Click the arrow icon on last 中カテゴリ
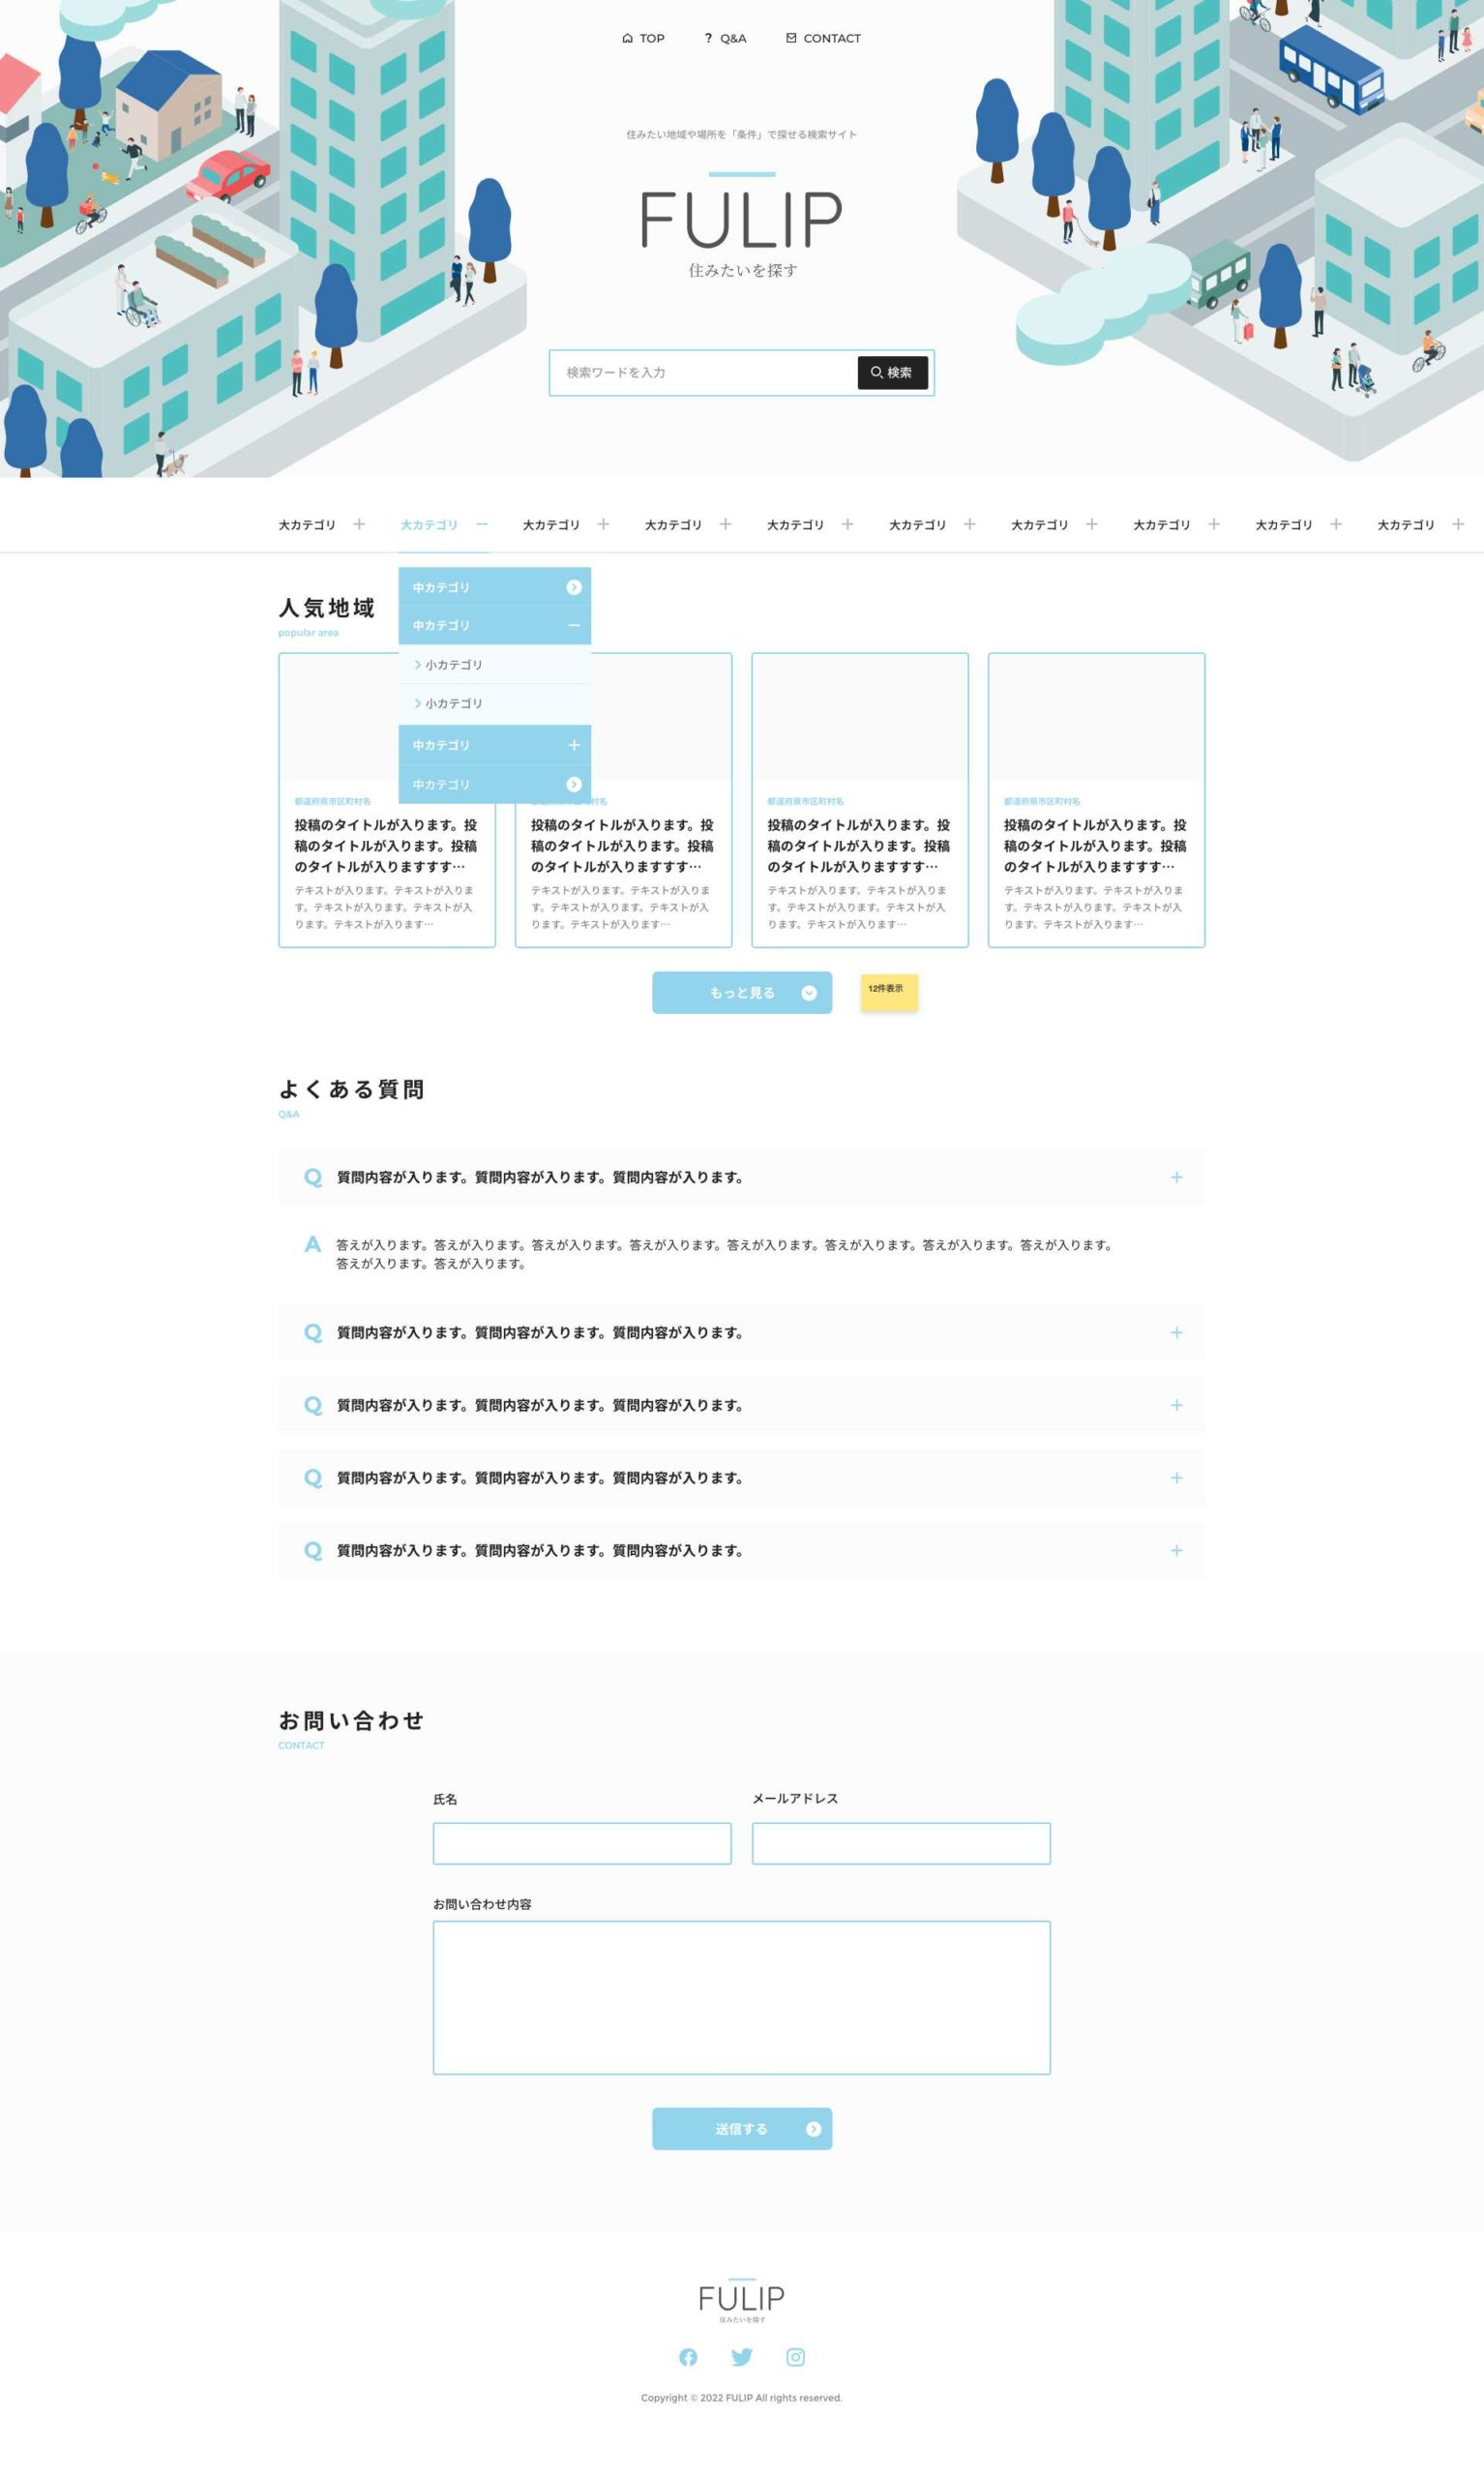Viewport: 1484px width, 2477px height. point(573,785)
